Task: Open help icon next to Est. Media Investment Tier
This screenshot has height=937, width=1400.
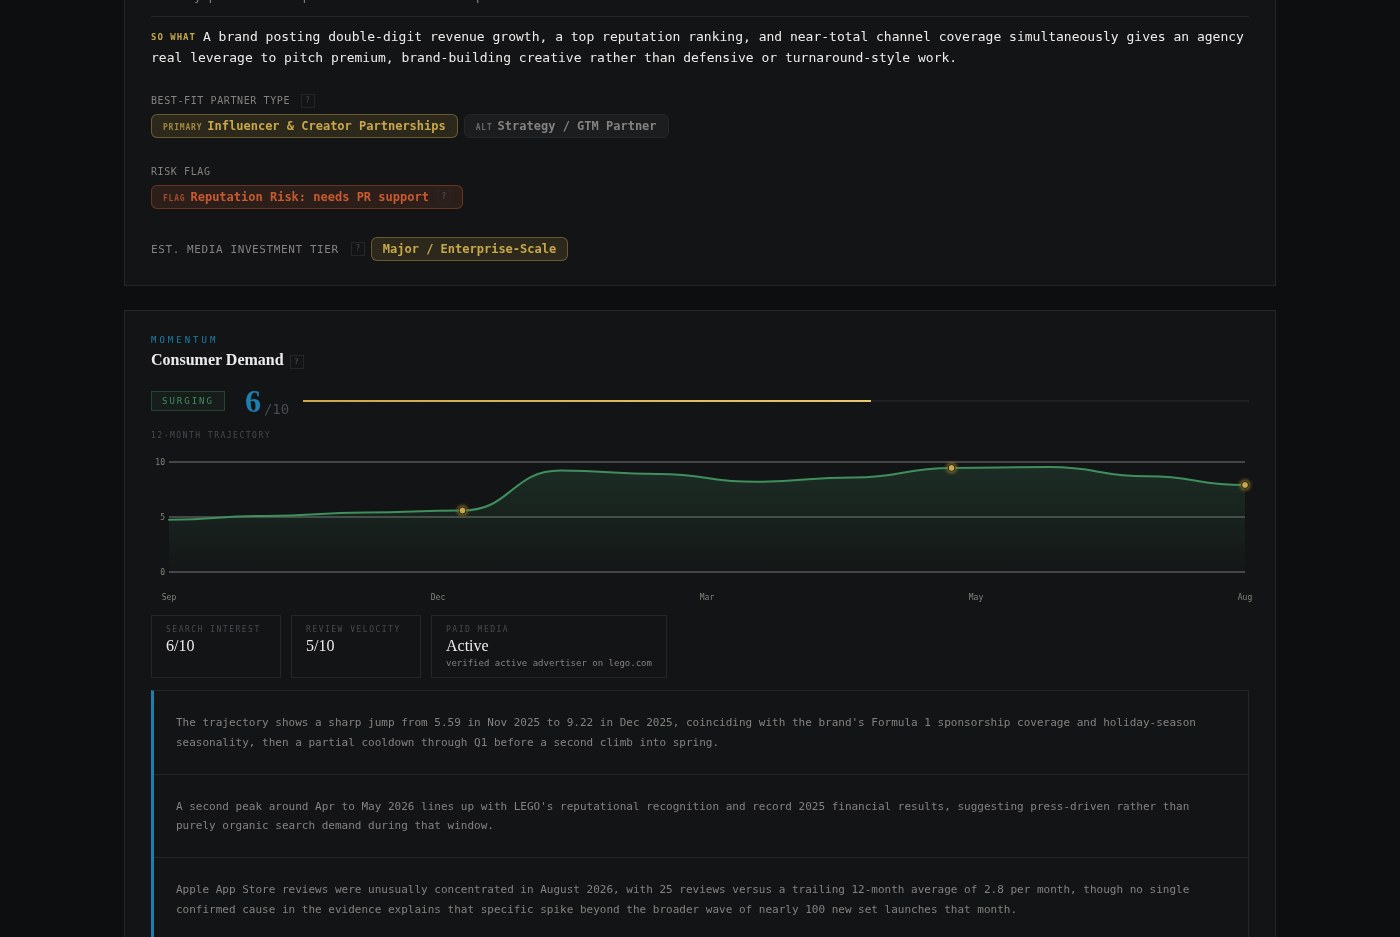Action: click(x=357, y=249)
